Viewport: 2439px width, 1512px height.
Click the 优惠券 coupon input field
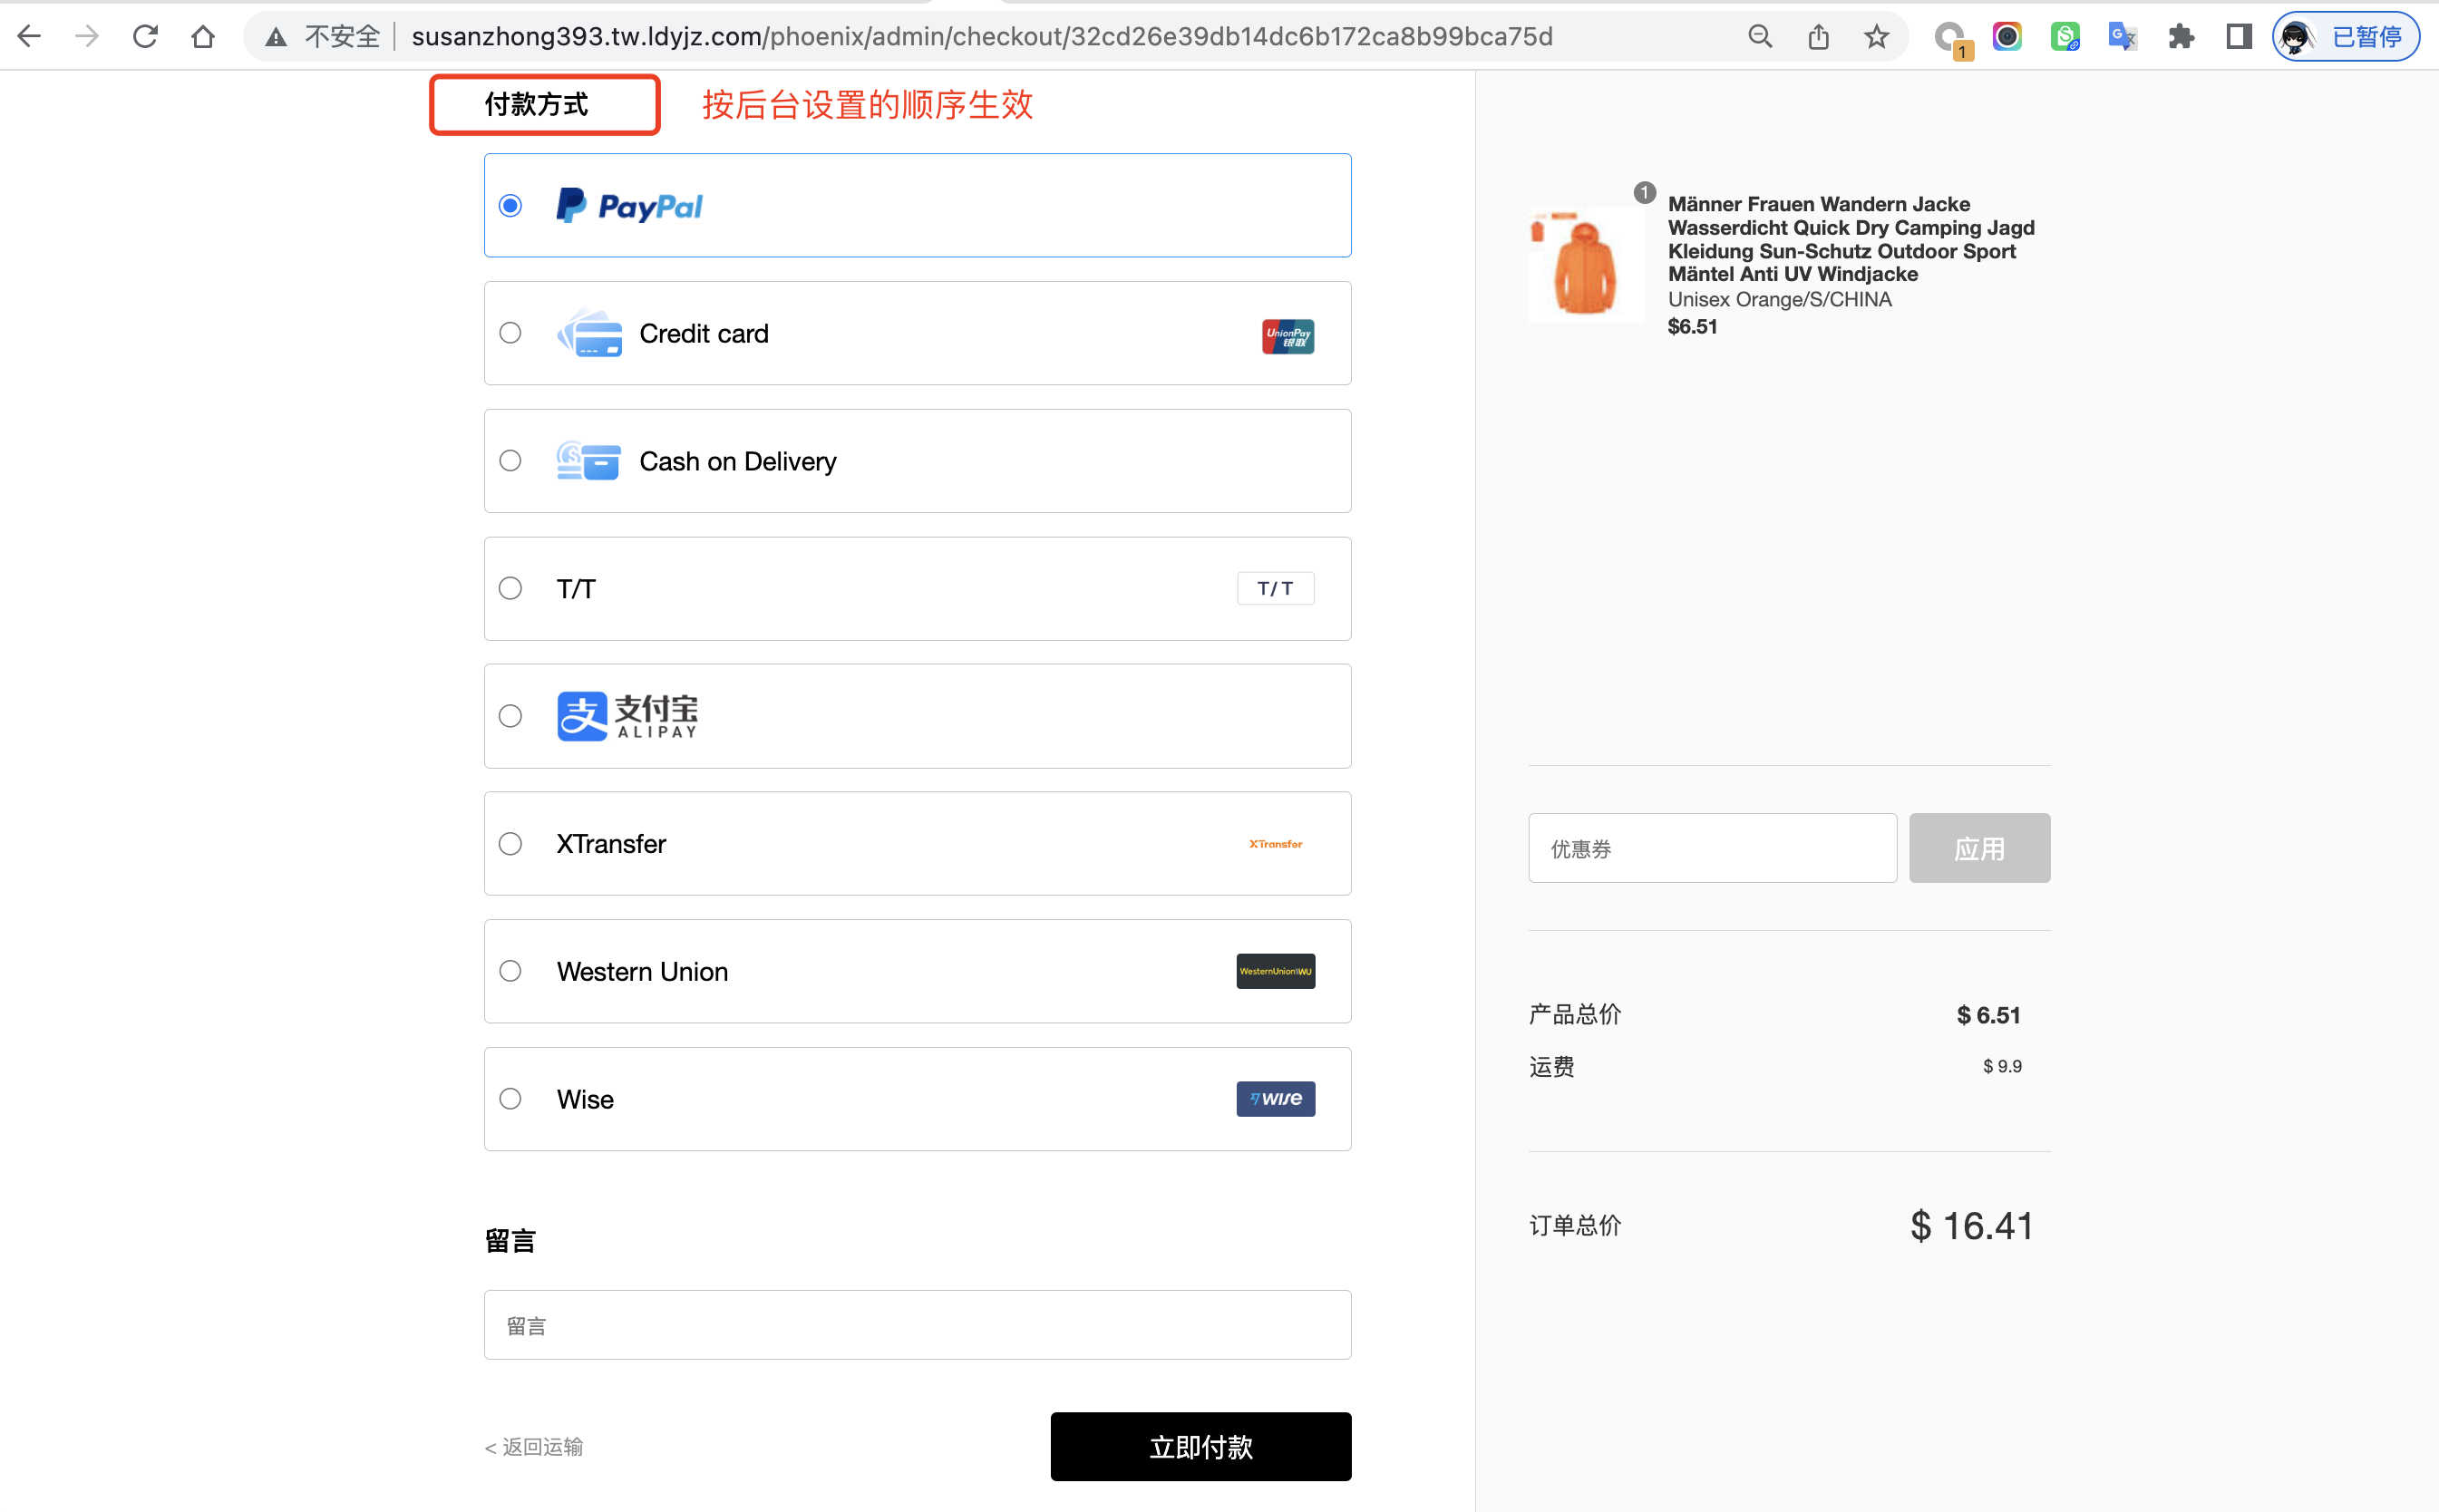[x=1711, y=848]
